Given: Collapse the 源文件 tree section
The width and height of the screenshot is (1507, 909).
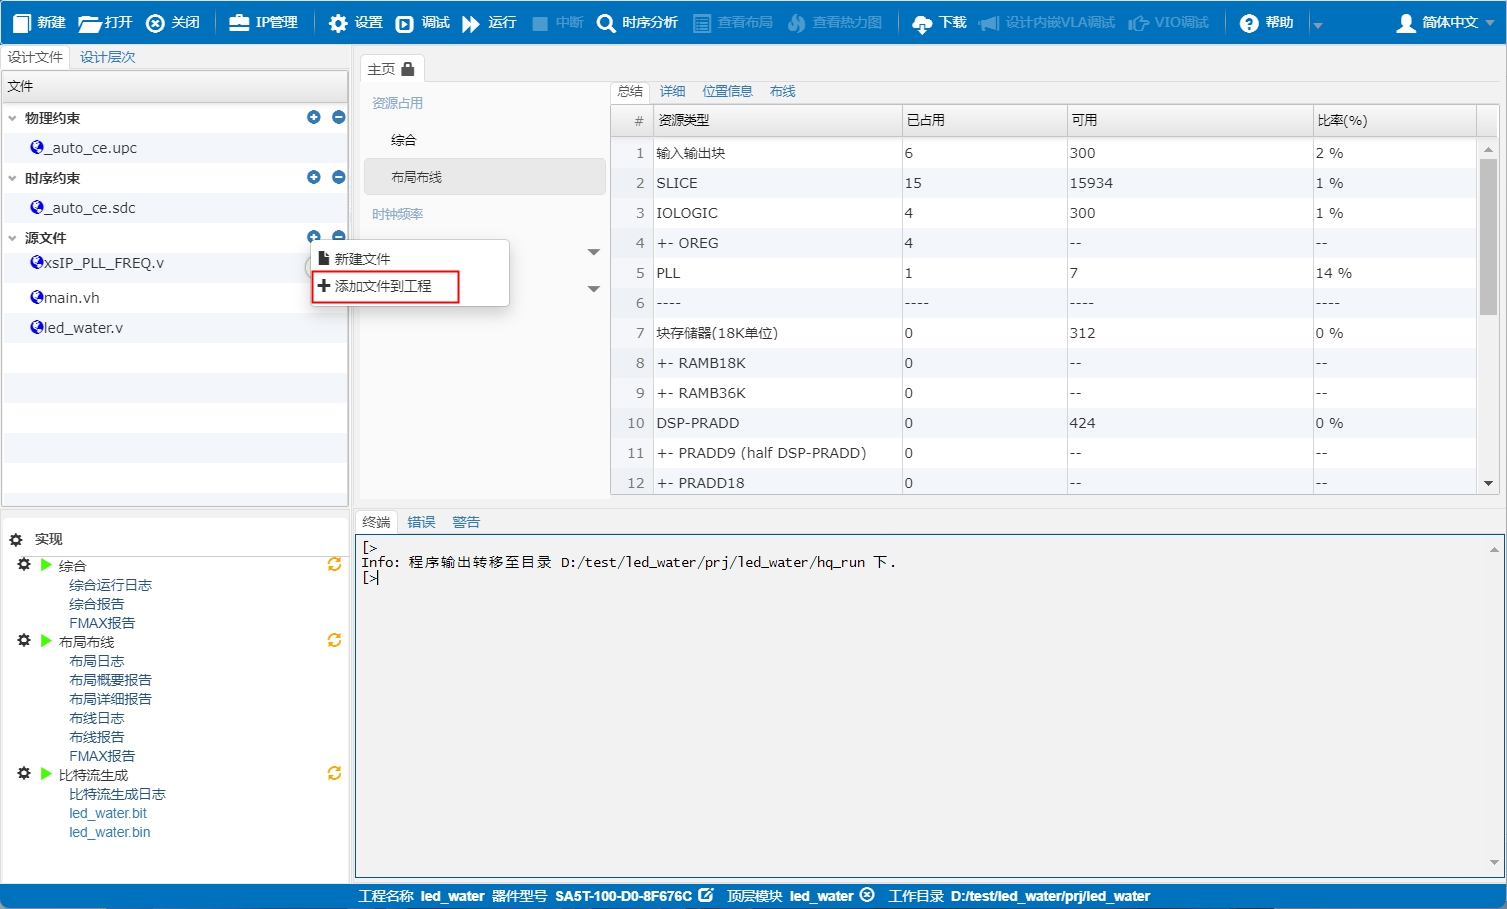Looking at the screenshot, I should click(x=13, y=238).
